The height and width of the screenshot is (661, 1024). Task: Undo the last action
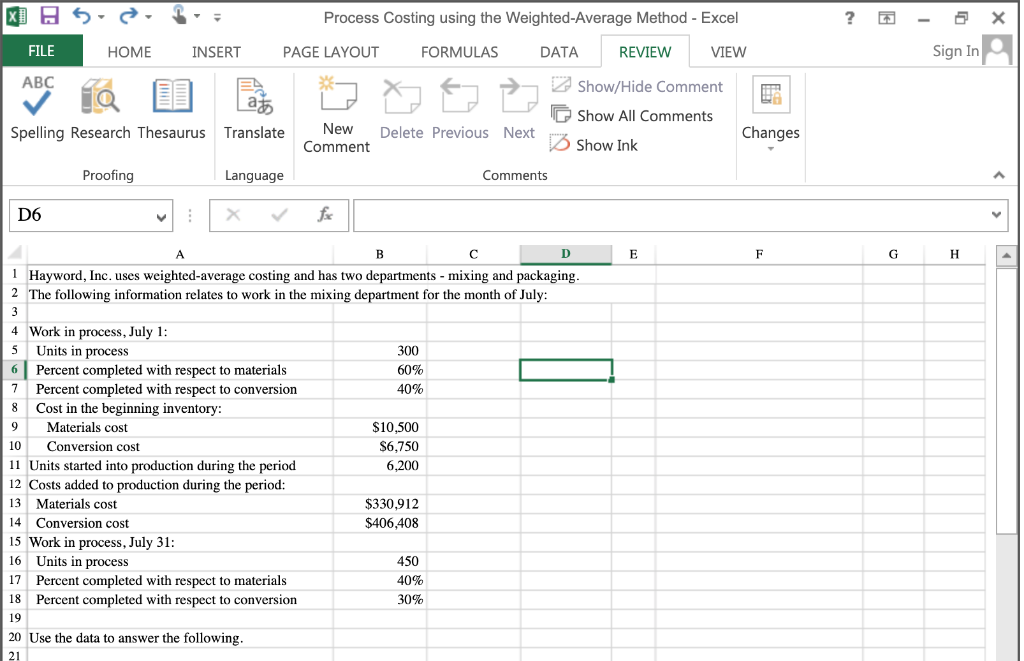tap(81, 16)
